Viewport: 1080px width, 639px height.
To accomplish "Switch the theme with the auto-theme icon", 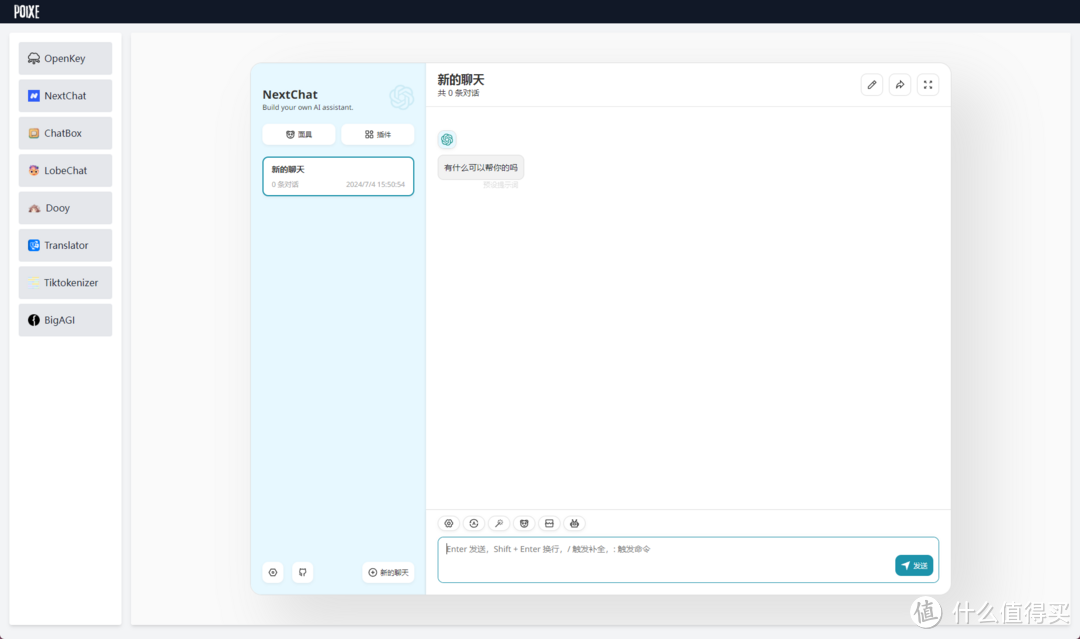I will 473,523.
